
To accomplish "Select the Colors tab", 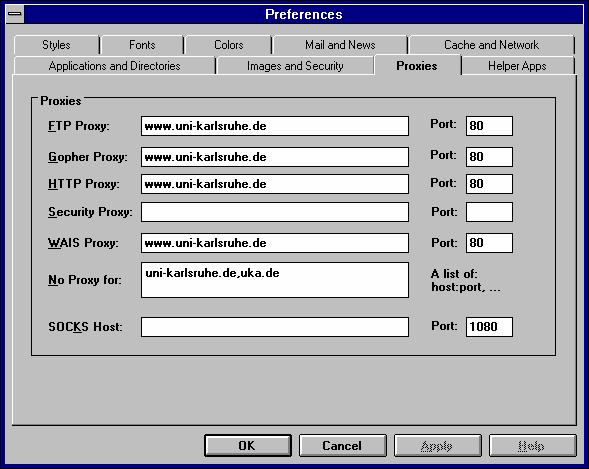I will [x=228, y=45].
